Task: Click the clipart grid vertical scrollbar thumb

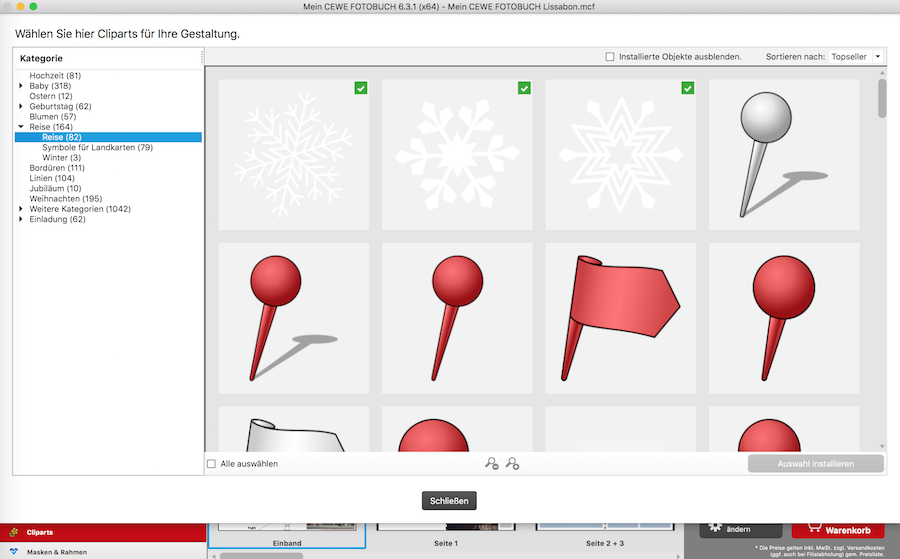Action: (882, 98)
